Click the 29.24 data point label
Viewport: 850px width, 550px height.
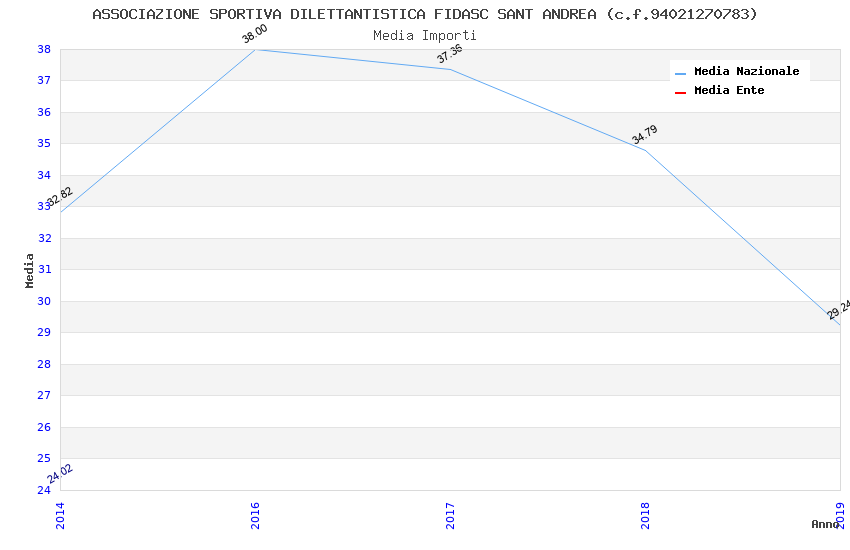click(839, 310)
